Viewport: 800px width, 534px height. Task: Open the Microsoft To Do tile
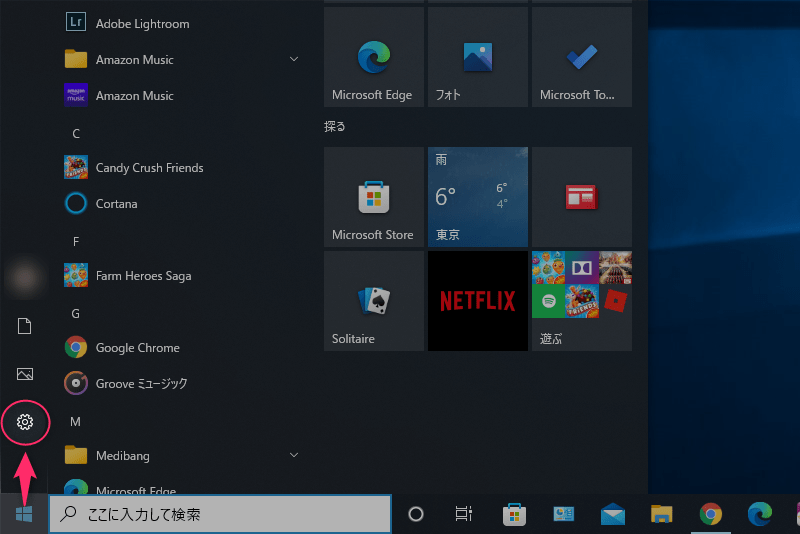(582, 57)
